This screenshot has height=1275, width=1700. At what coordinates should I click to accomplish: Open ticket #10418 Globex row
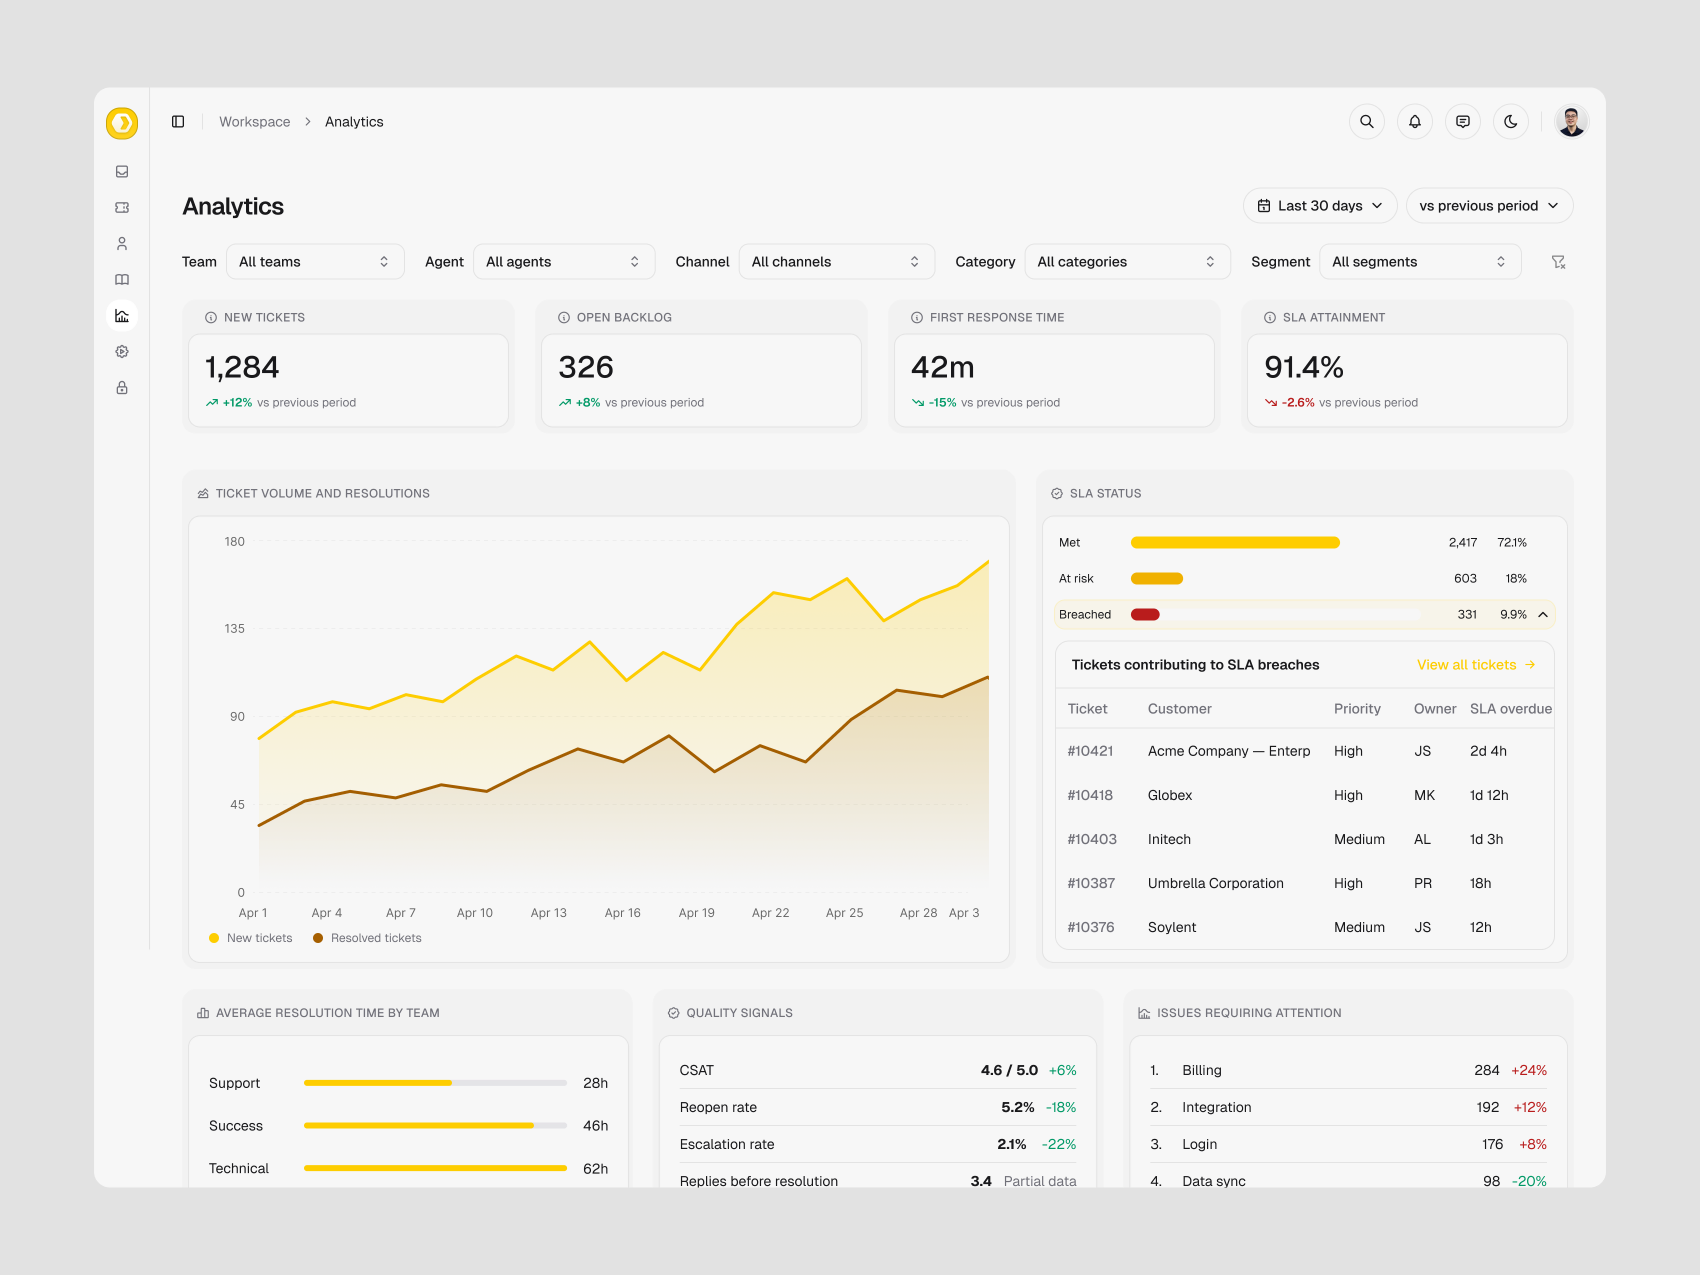coord(1304,795)
